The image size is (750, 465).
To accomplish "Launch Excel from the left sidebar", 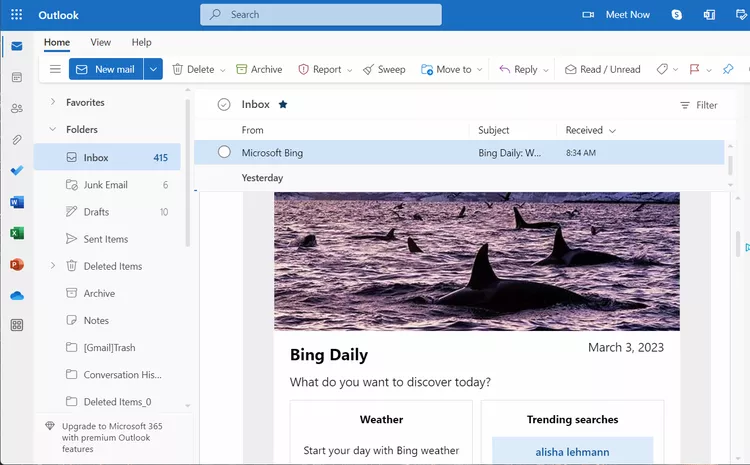I will pyautogui.click(x=17, y=233).
